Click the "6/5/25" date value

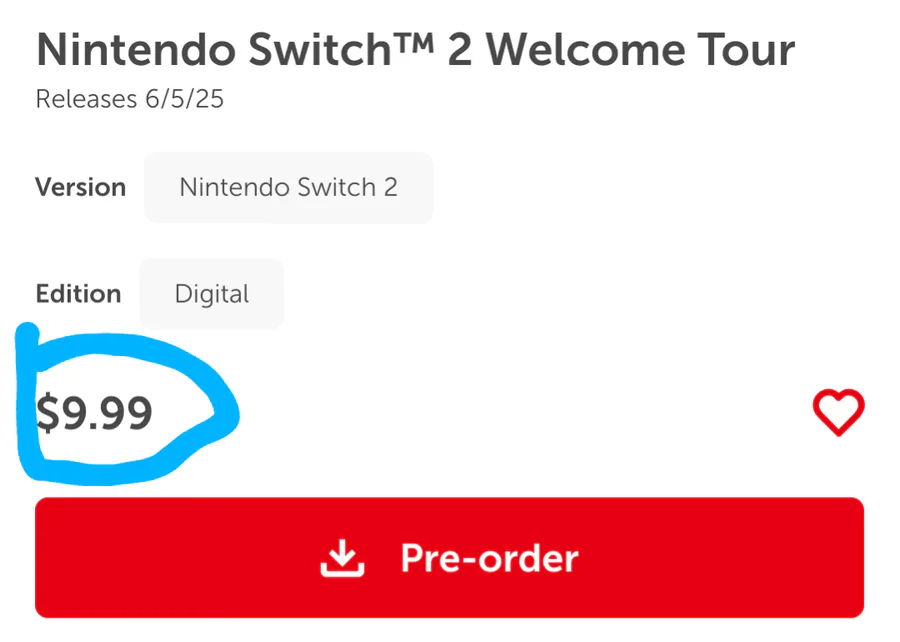pyautogui.click(x=184, y=99)
